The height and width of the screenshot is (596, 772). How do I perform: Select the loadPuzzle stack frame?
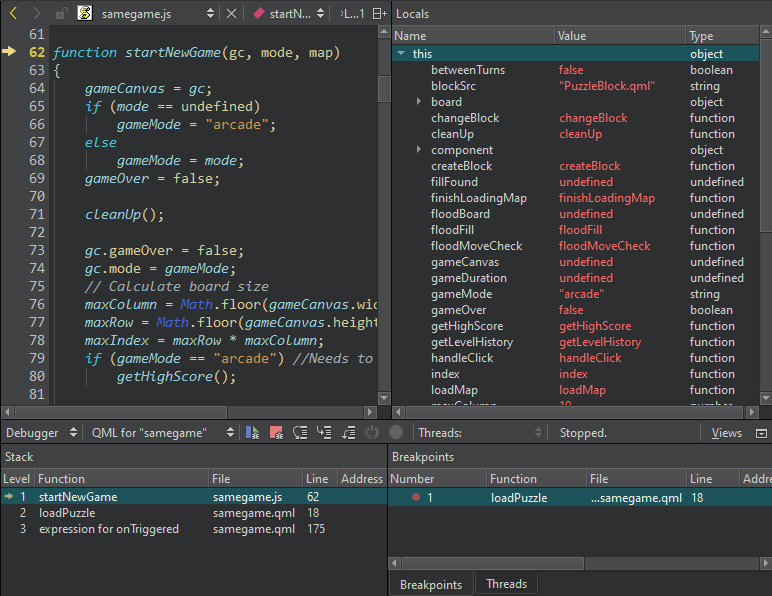(66, 513)
